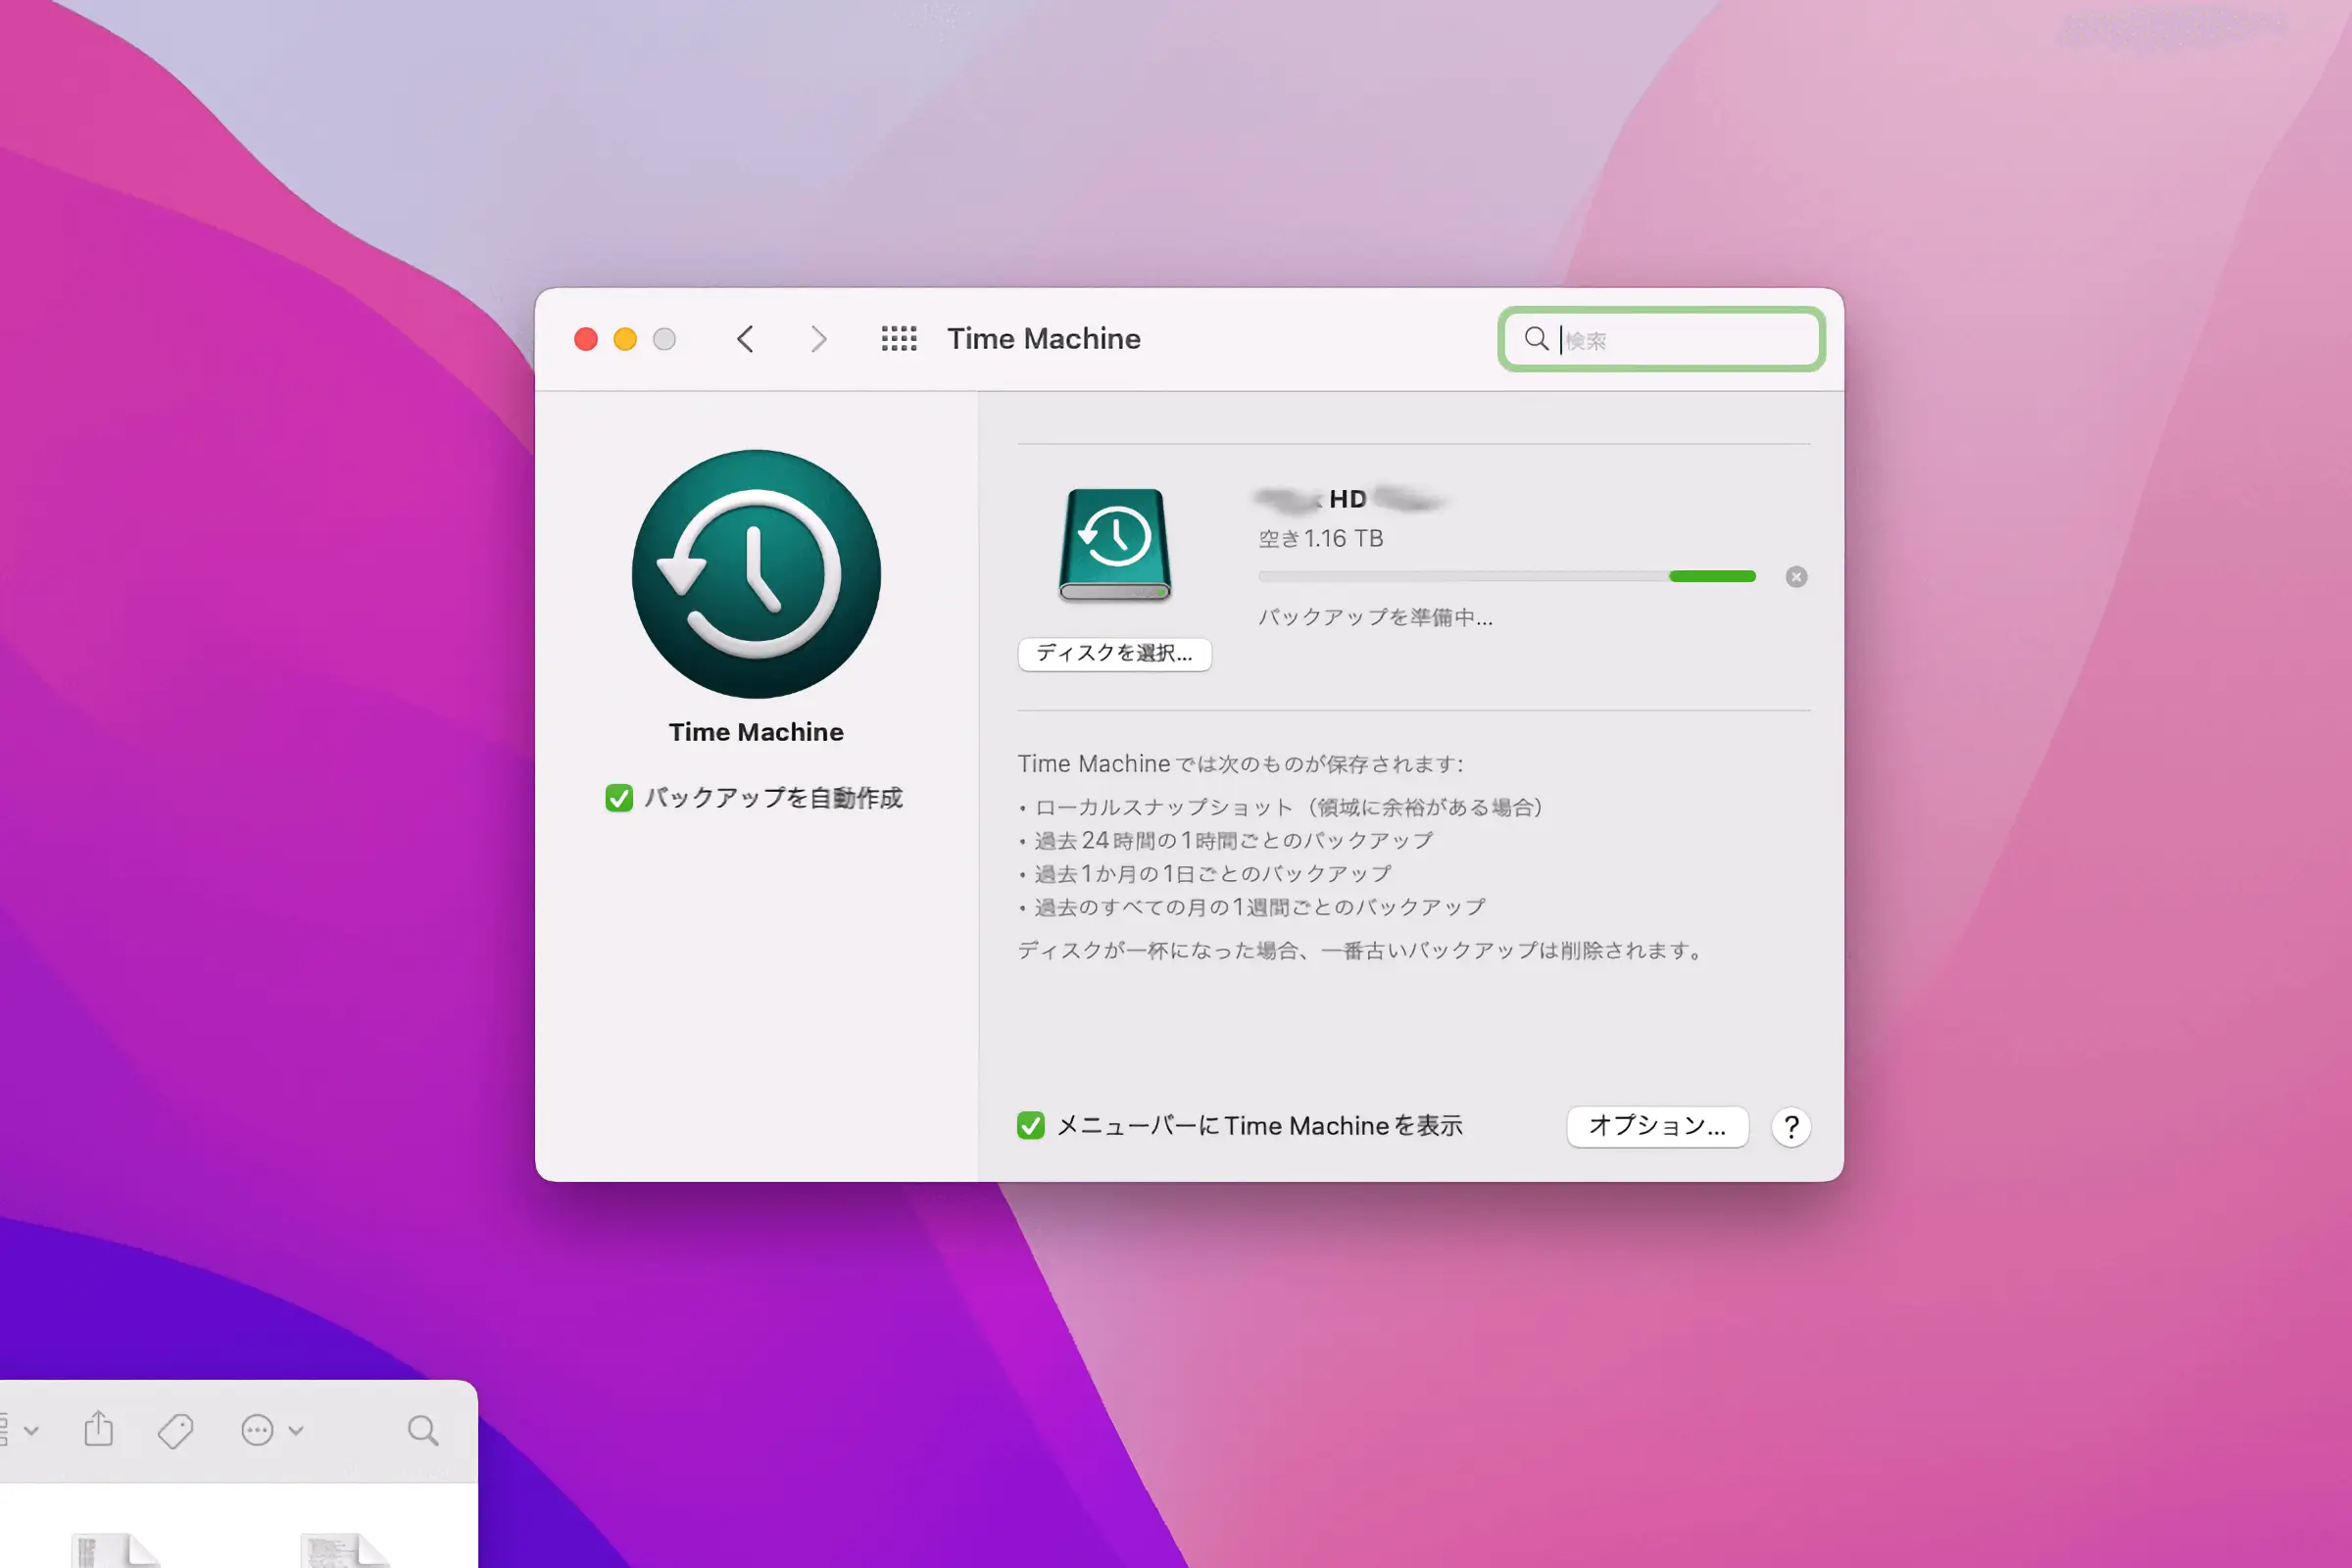Click the backup disk usage progress bar

tap(1506, 577)
